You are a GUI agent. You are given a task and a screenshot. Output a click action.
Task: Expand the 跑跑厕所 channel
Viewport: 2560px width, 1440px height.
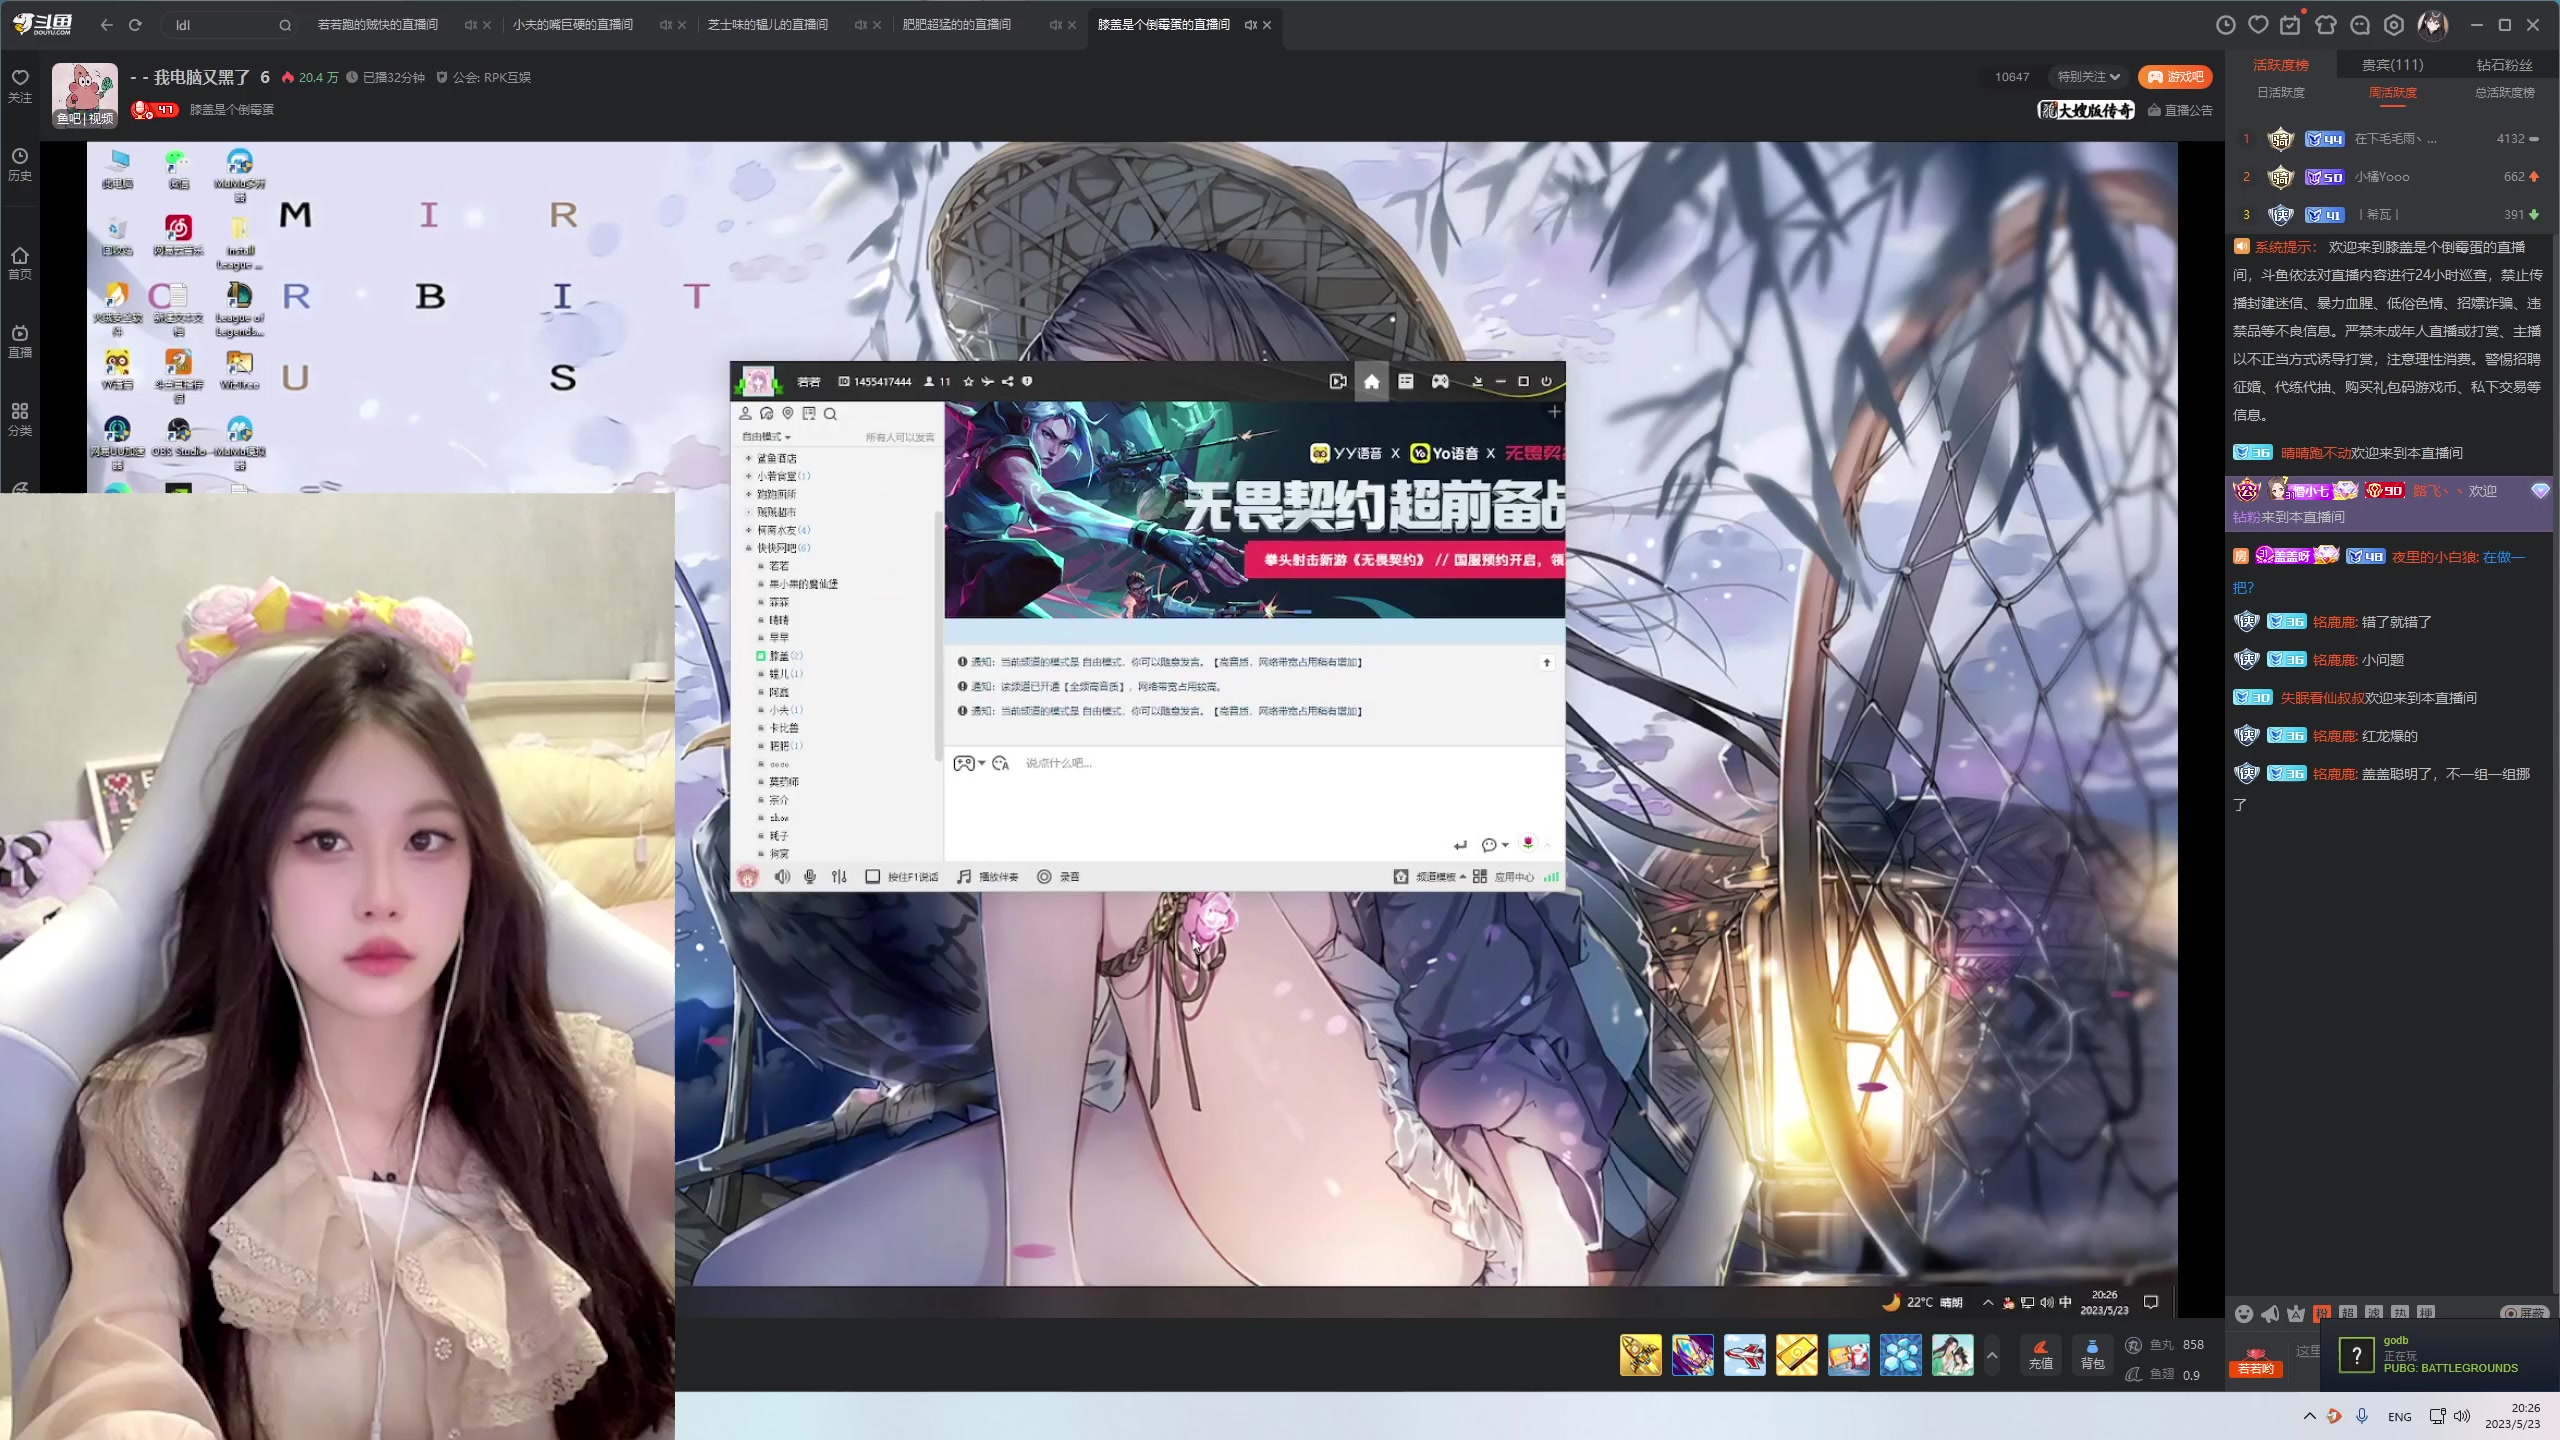tap(748, 494)
